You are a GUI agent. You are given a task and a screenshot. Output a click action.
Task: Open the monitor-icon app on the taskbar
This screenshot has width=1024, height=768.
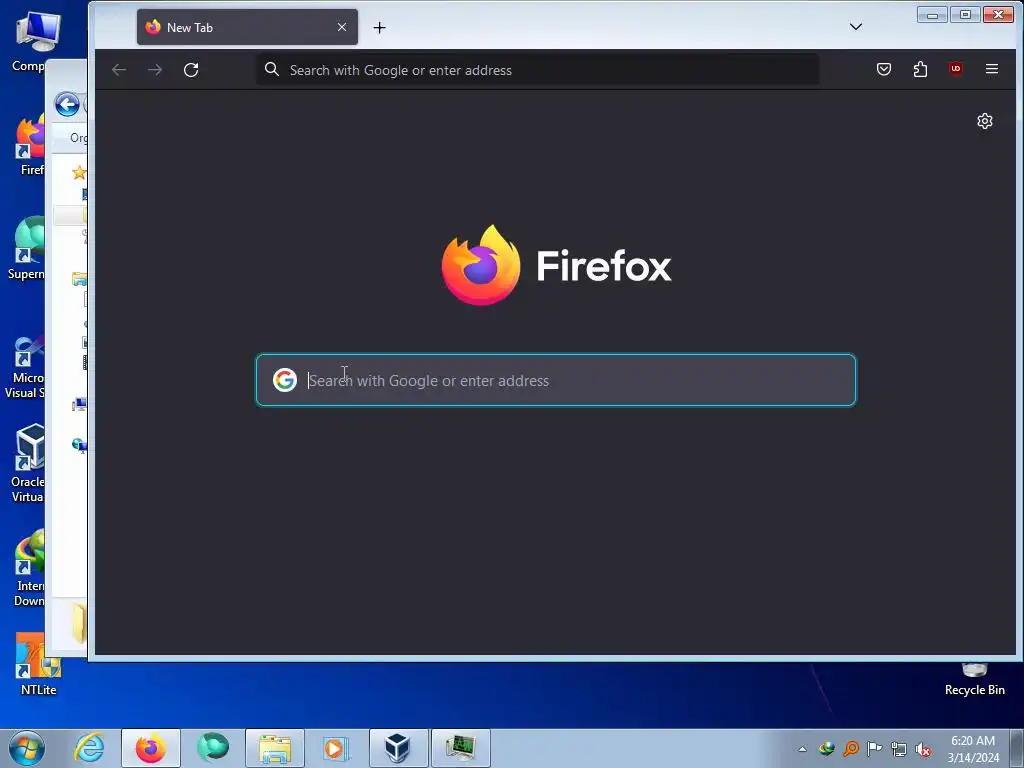click(461, 748)
